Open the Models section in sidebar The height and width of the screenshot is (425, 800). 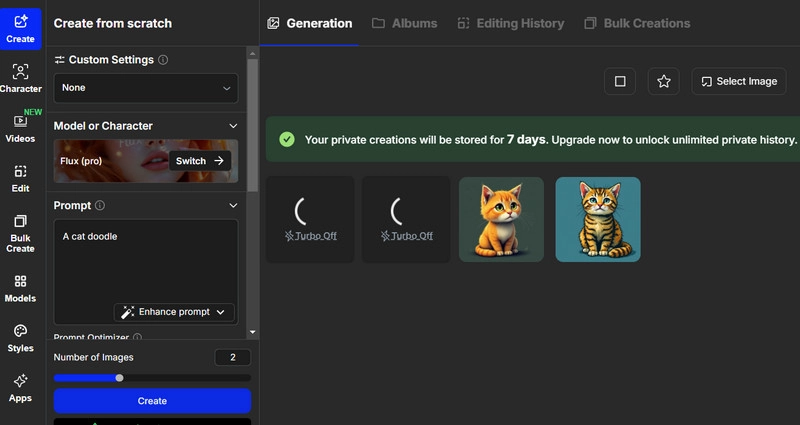coord(20,288)
